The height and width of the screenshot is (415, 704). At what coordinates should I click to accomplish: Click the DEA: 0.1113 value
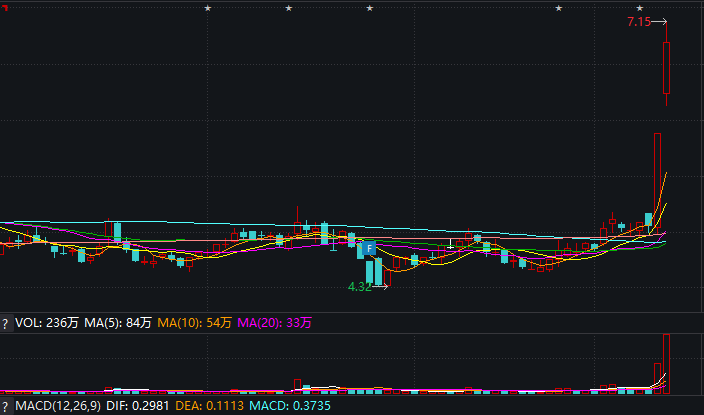click(x=209, y=406)
